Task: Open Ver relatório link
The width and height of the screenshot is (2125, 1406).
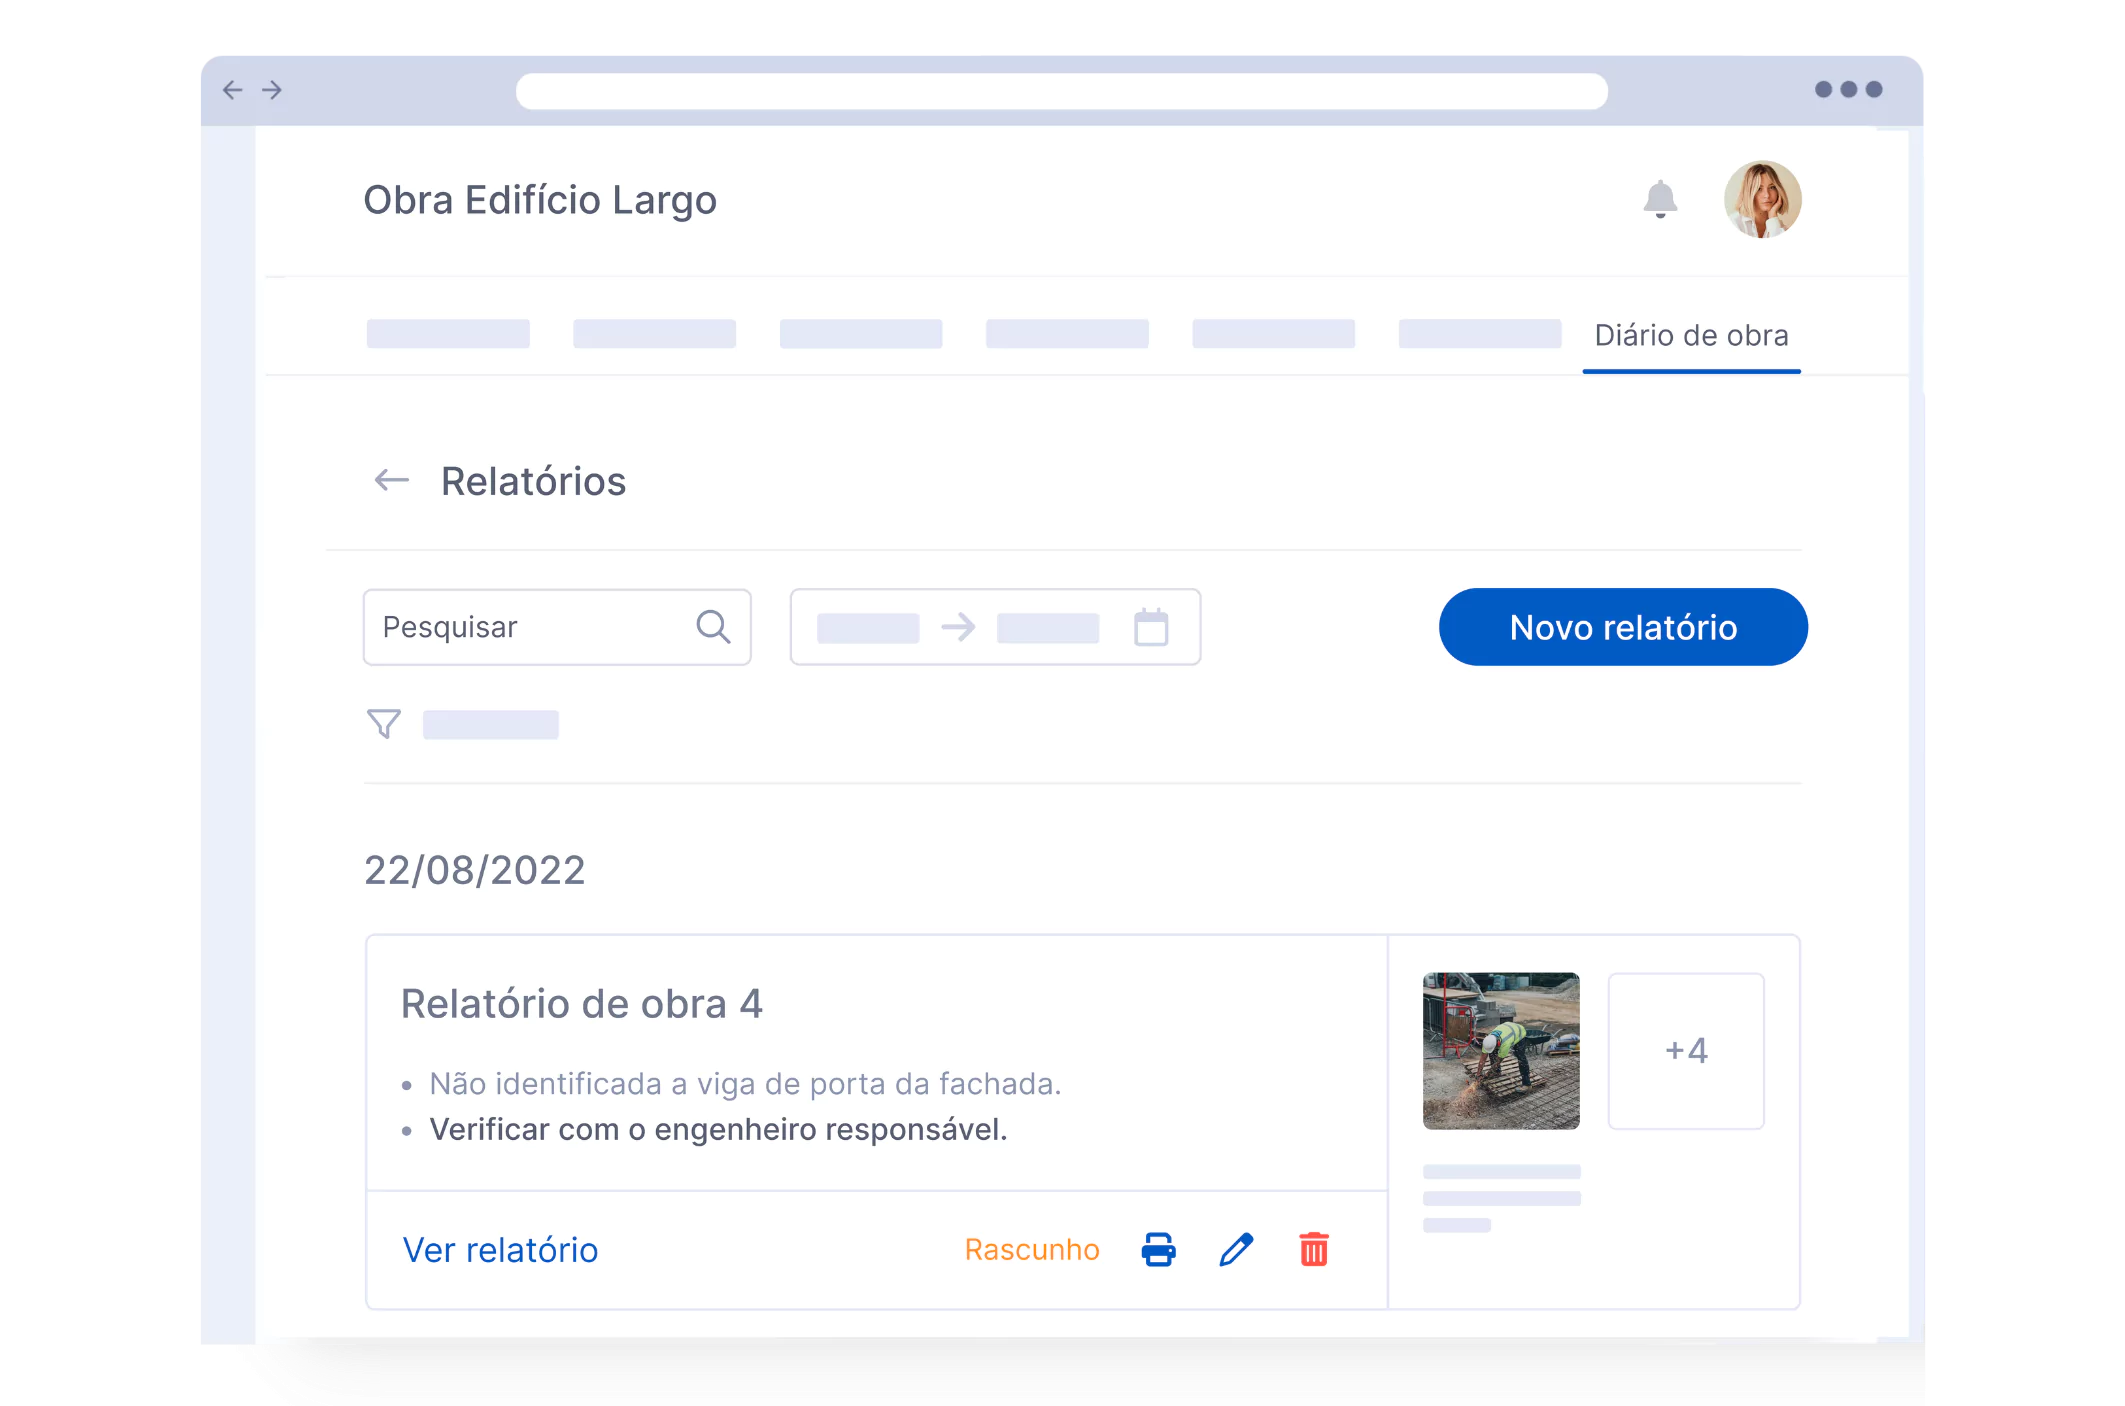Action: 500,1249
